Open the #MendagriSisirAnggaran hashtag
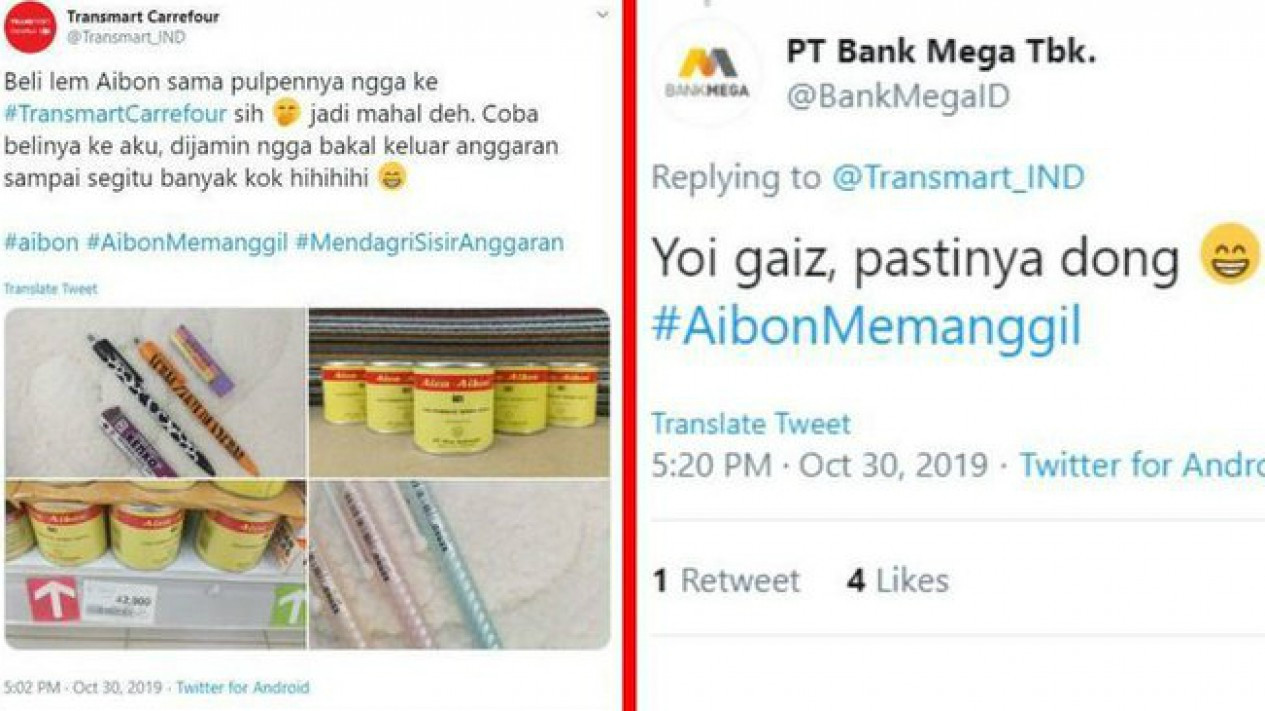Viewport: 1265px width, 711px height. (429, 242)
